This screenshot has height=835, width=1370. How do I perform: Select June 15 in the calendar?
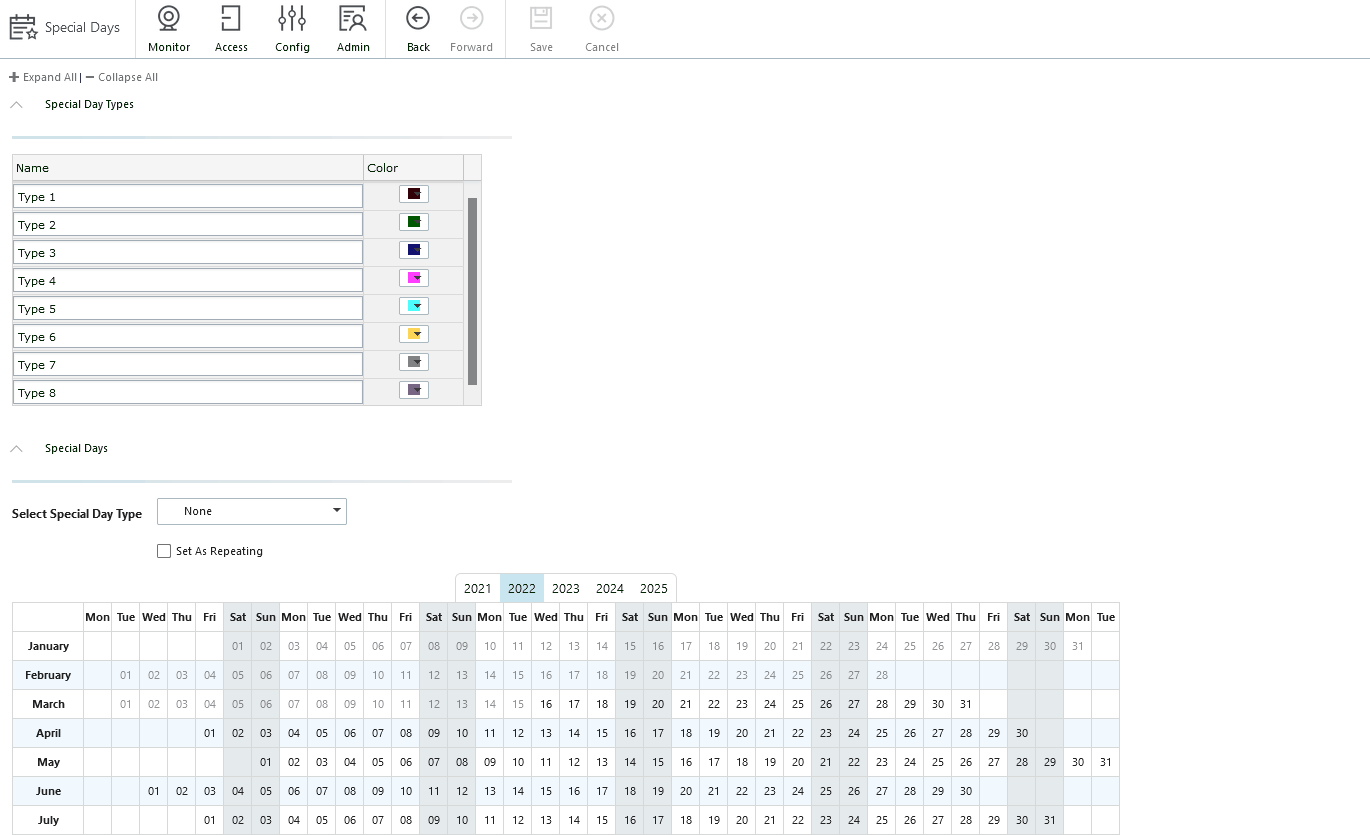(x=546, y=791)
